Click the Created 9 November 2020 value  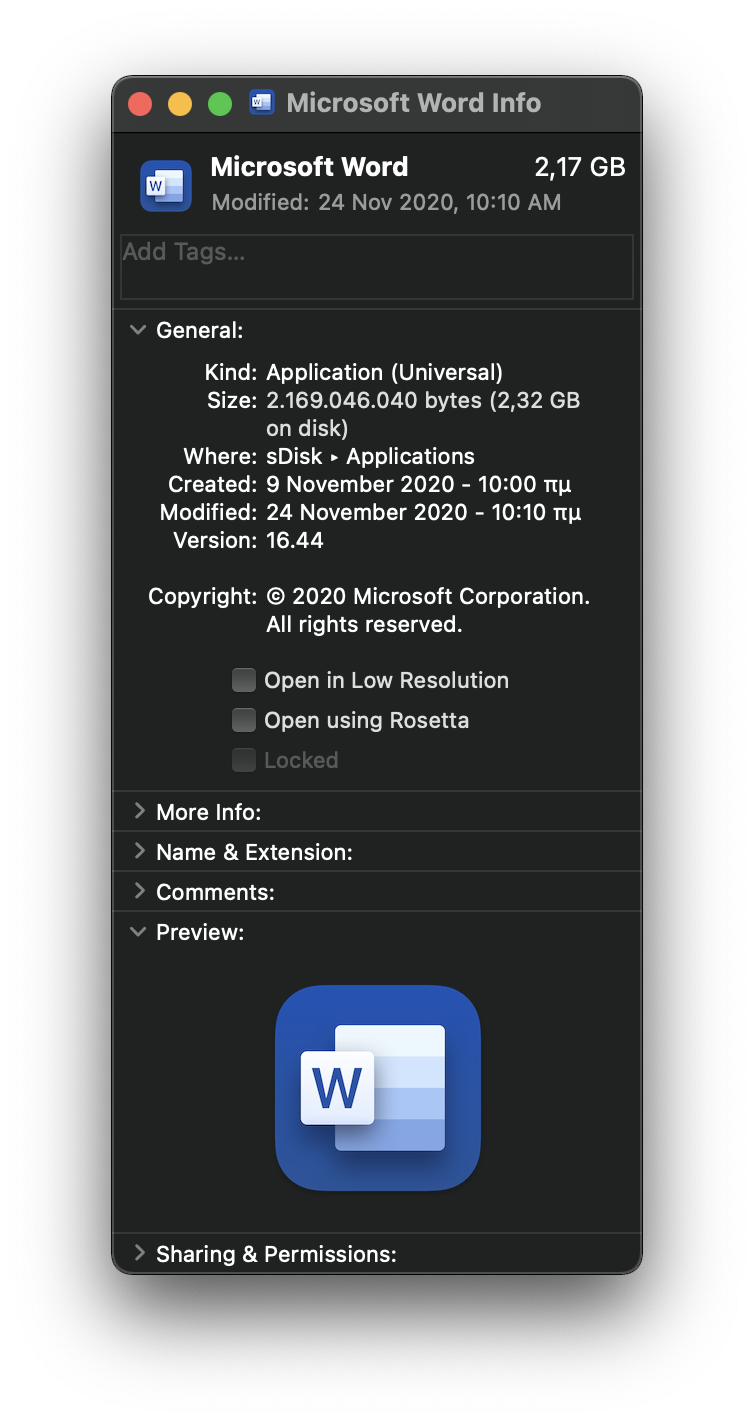(419, 485)
